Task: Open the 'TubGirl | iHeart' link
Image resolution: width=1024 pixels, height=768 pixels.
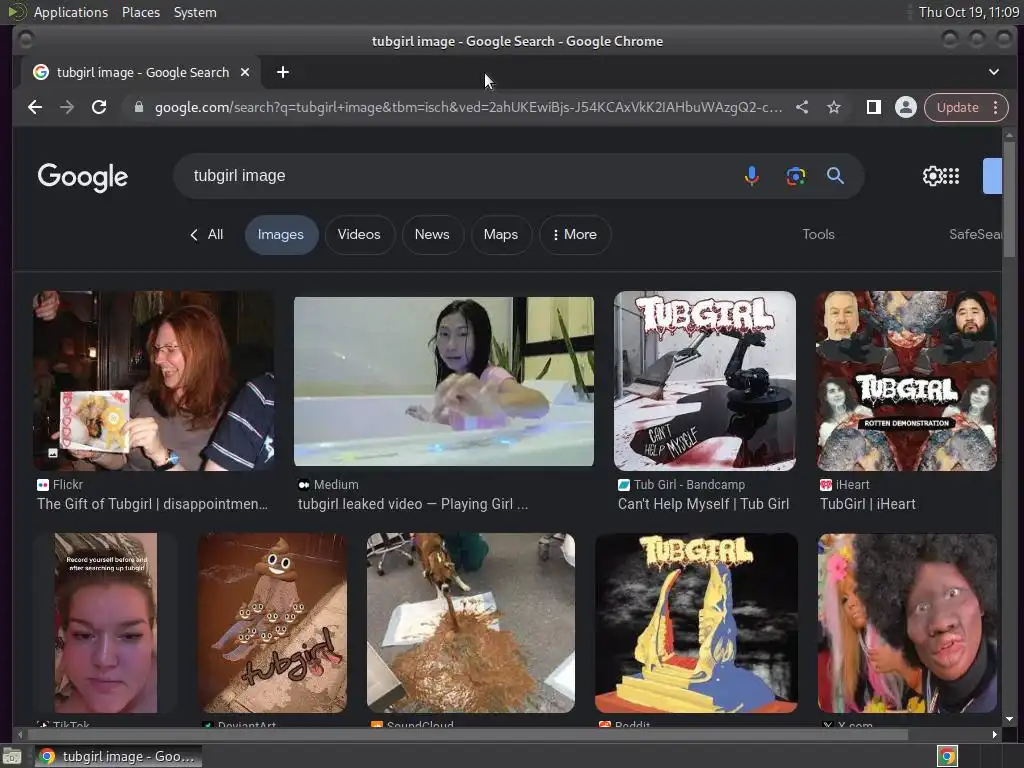Action: tap(867, 504)
